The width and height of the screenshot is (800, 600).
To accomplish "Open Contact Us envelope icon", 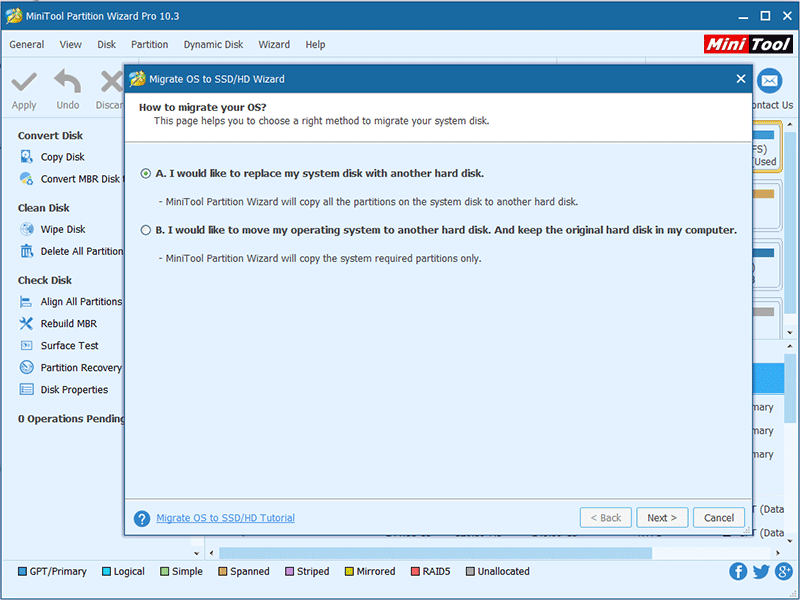I will point(769,81).
